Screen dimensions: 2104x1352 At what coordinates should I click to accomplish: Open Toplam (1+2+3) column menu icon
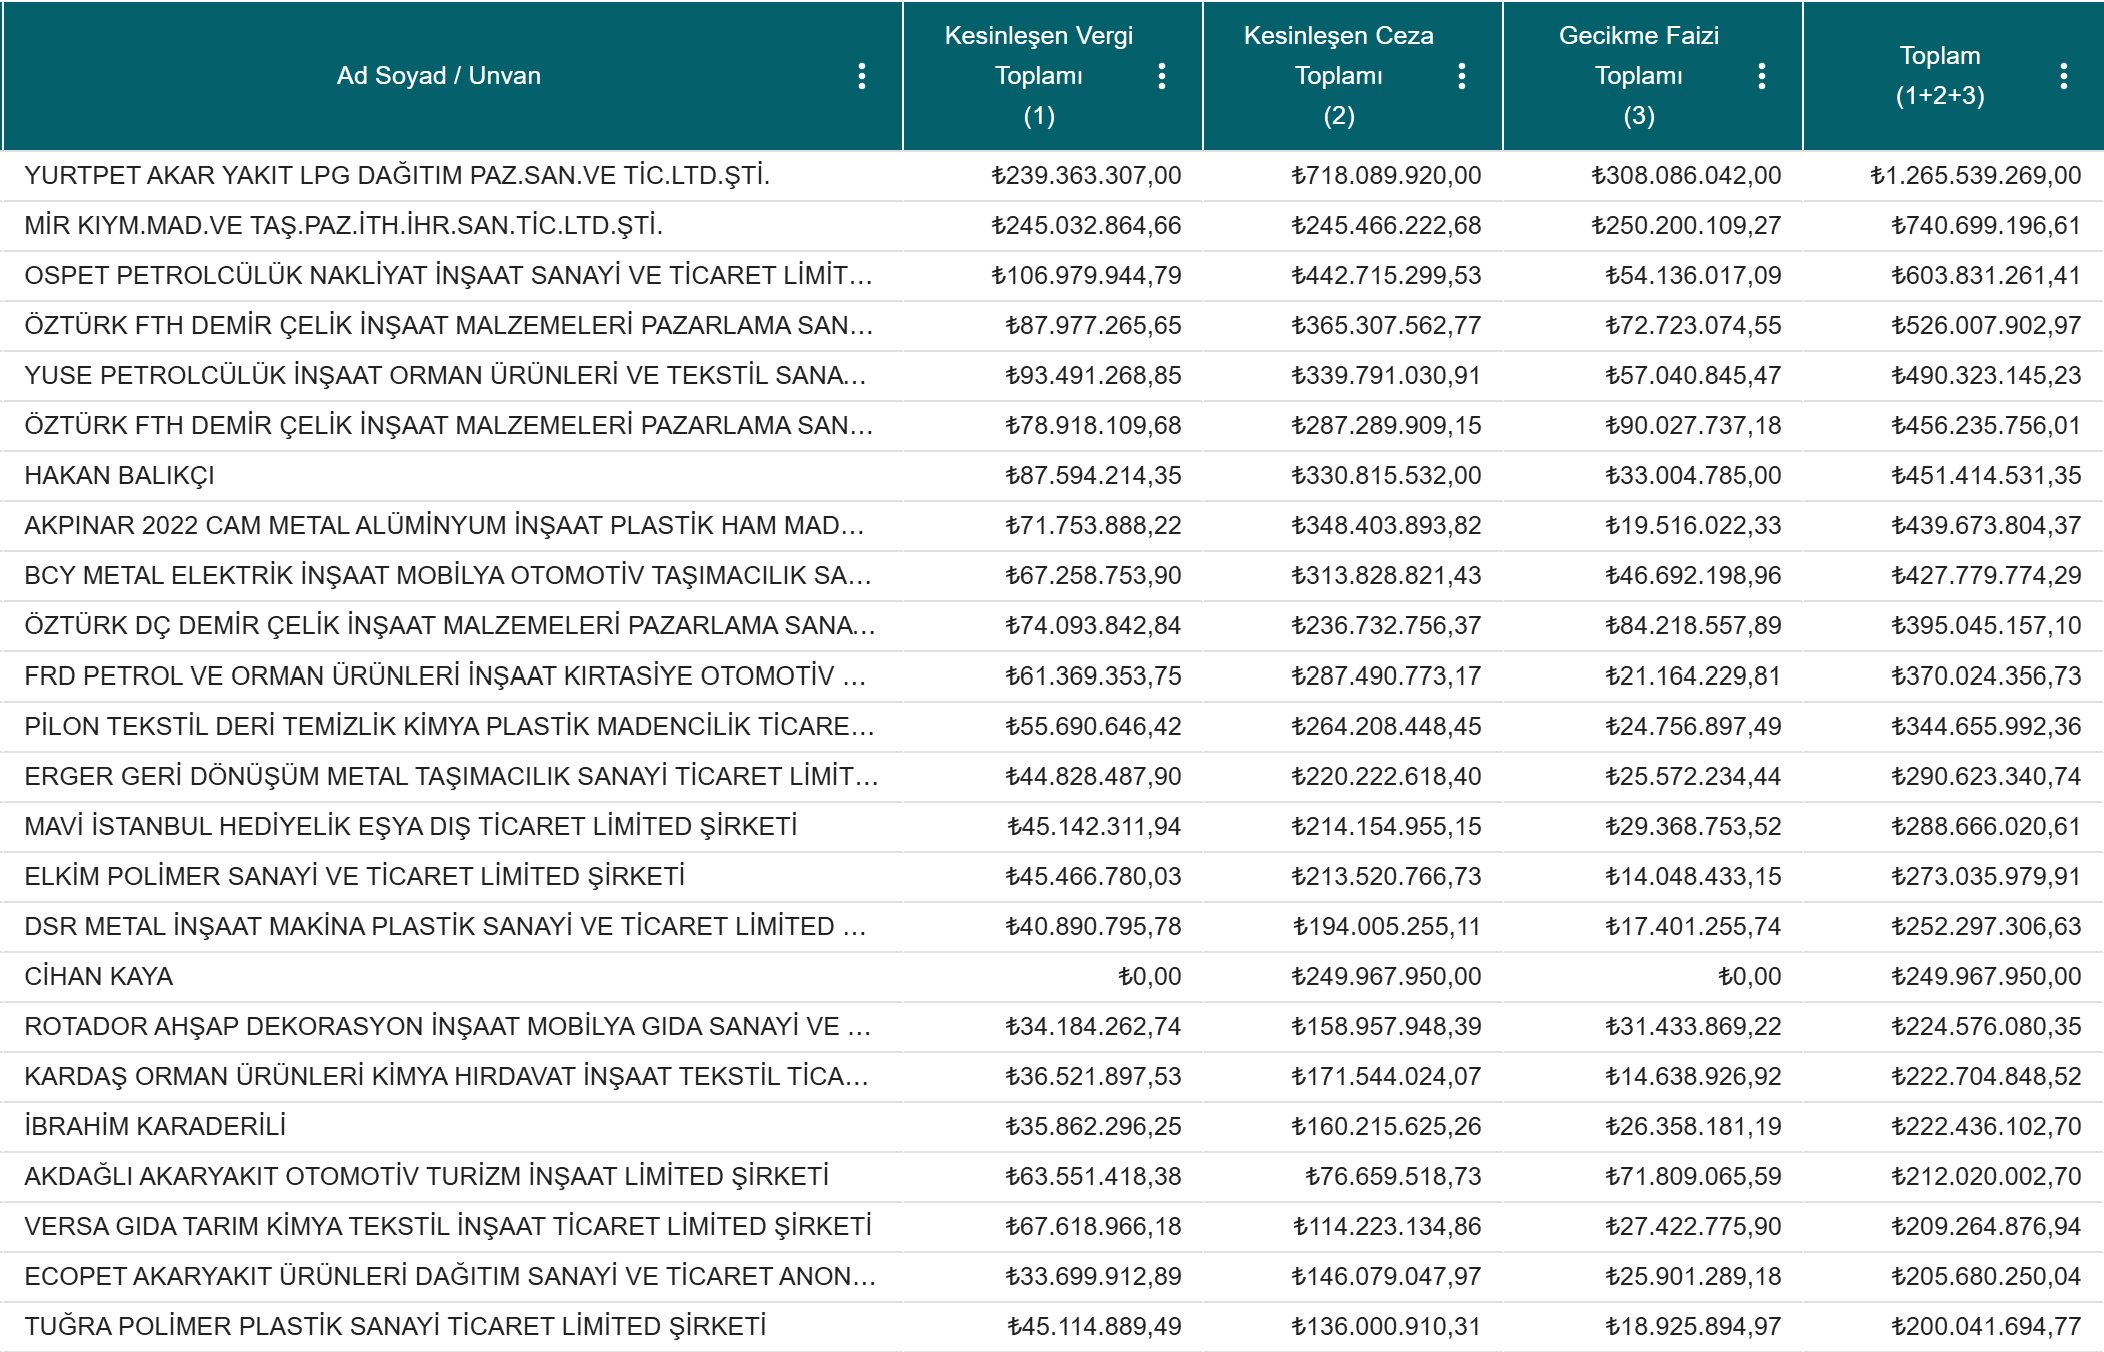click(2063, 76)
